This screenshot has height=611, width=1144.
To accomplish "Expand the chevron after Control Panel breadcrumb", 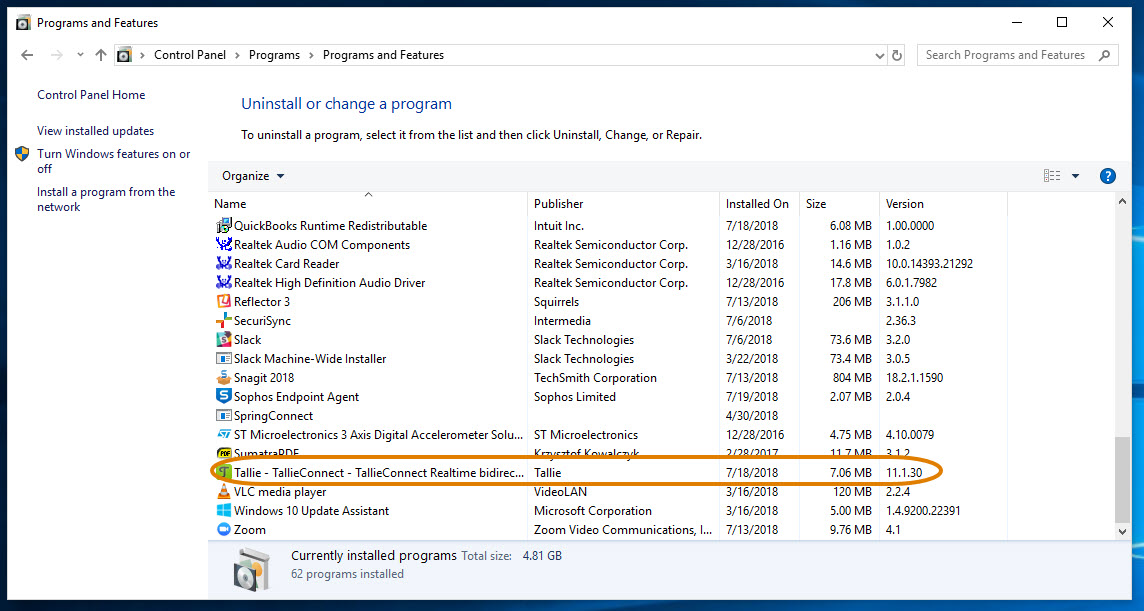I will (237, 55).
